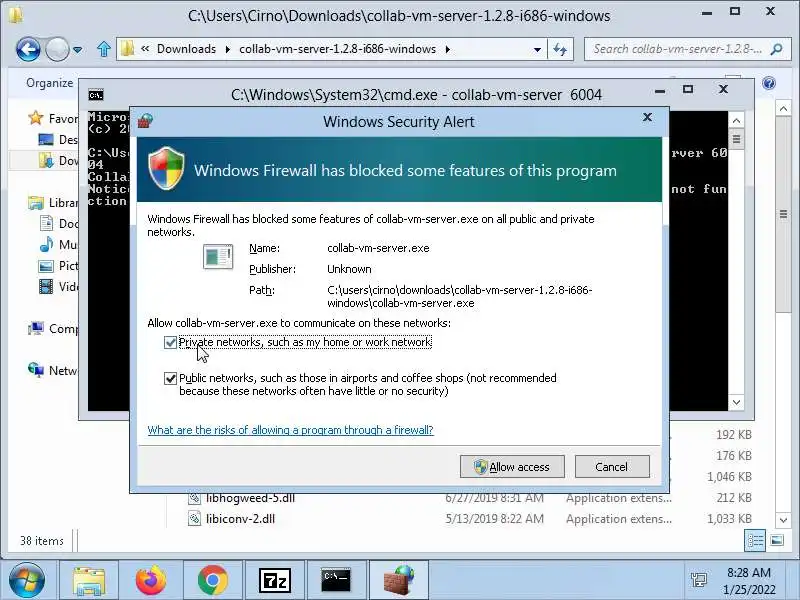Click the Downloads breadcrumb in address bar
This screenshot has height=600, width=800.
(186, 49)
